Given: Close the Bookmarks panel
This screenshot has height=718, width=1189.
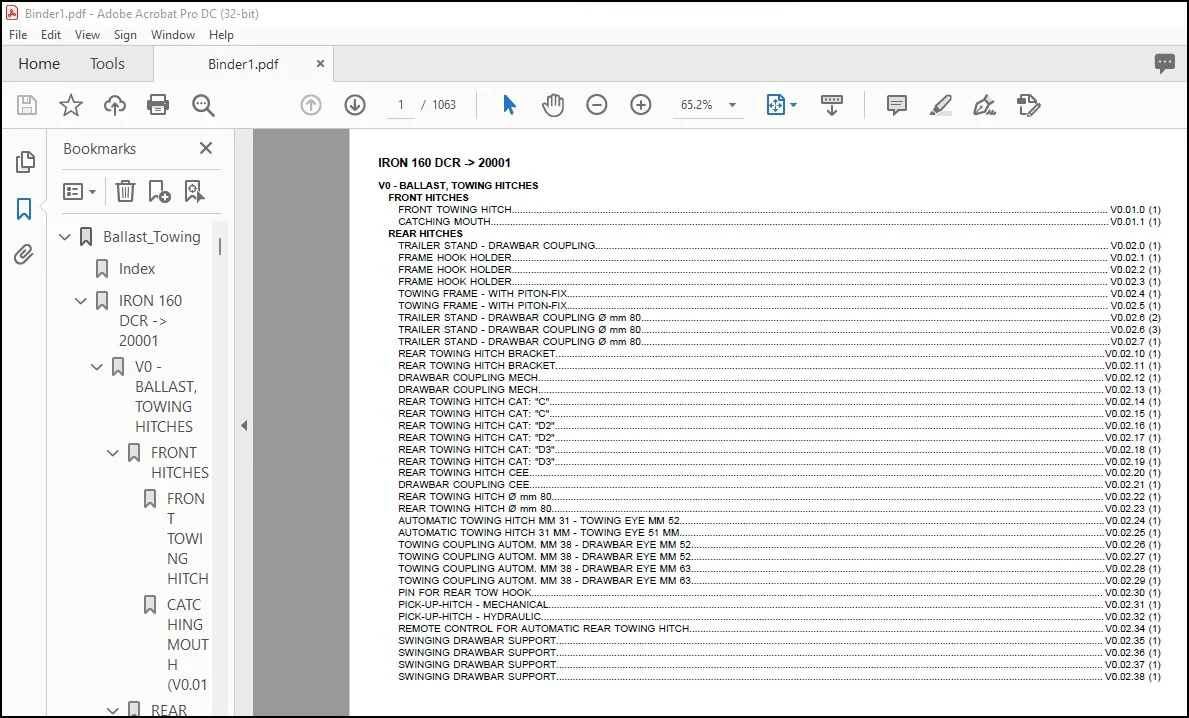Looking at the screenshot, I should (x=205, y=149).
